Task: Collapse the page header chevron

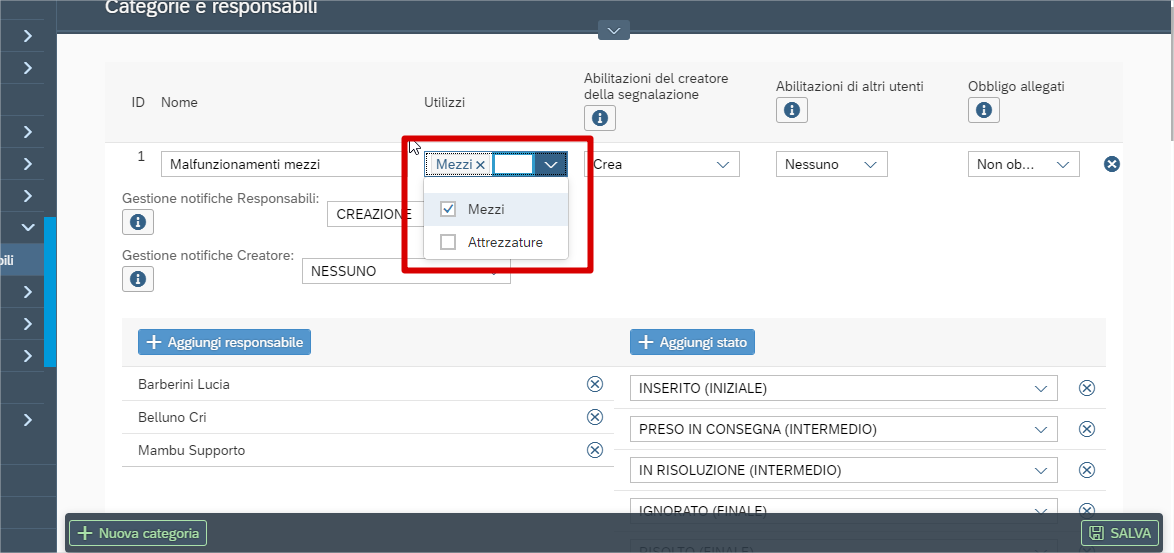Action: [x=614, y=30]
